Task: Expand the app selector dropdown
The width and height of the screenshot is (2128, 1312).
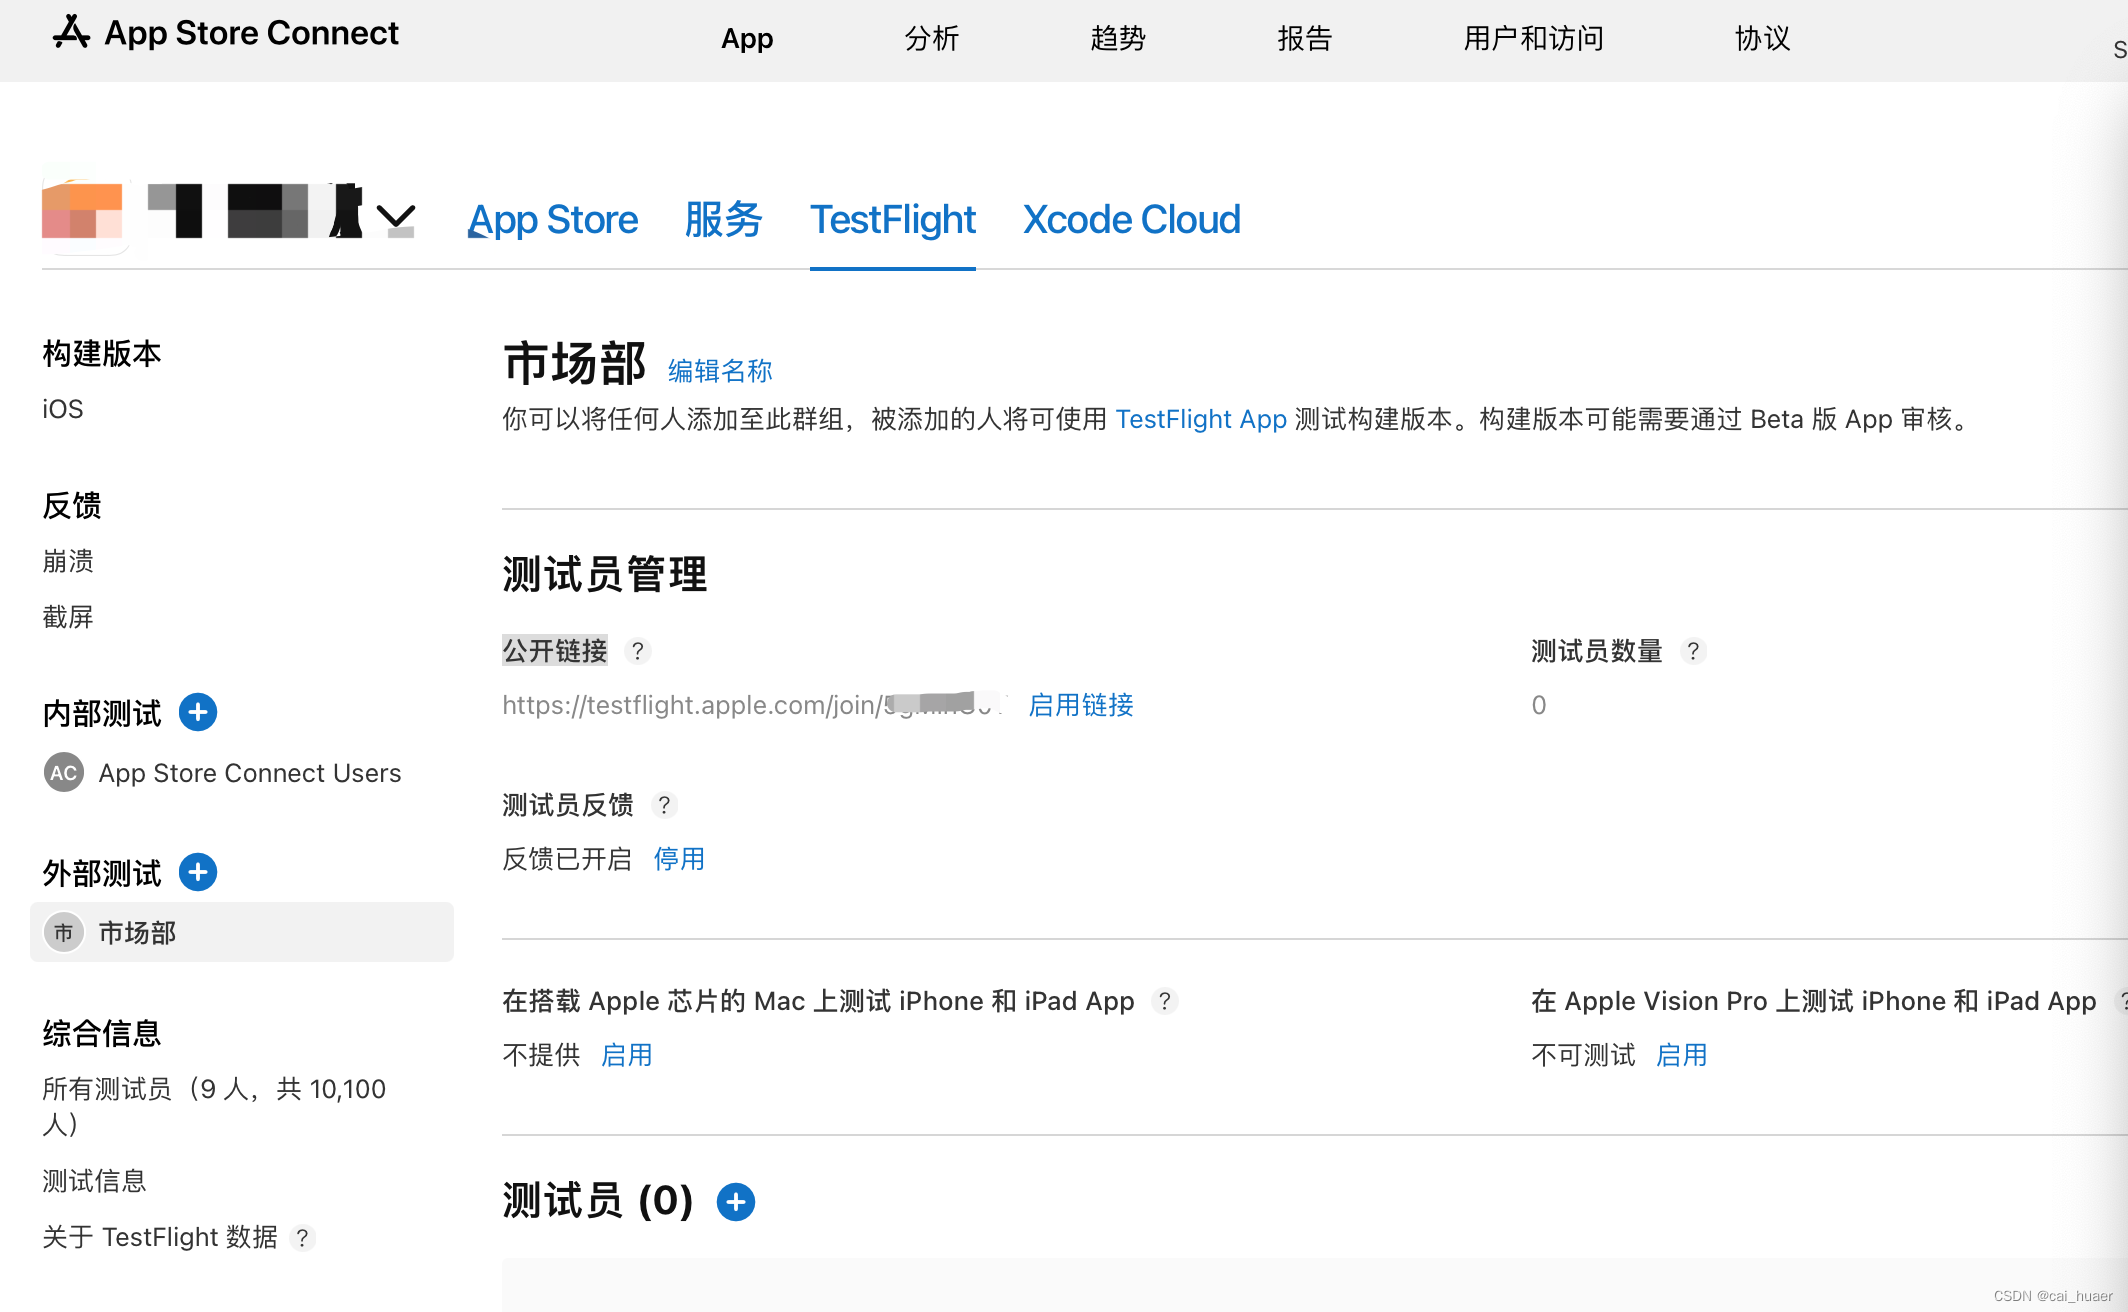Action: click(x=395, y=216)
